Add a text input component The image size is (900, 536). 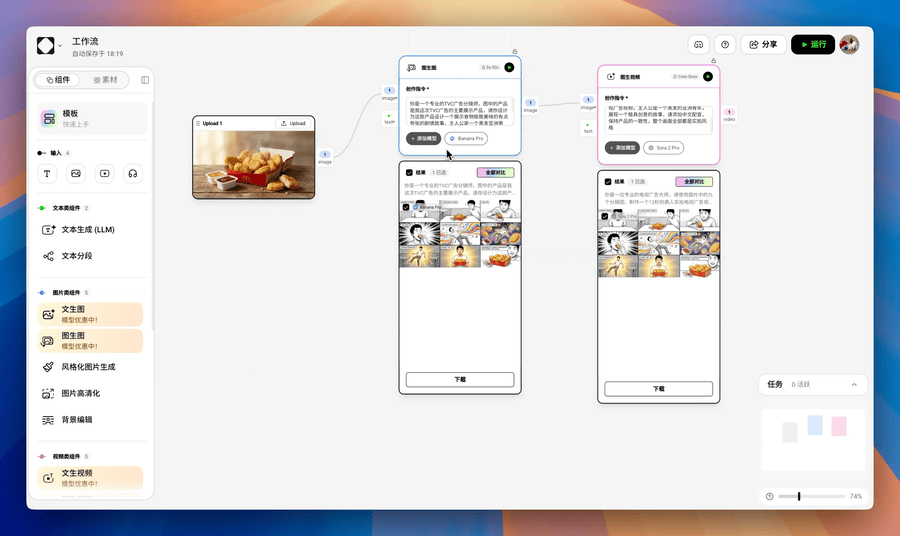click(x=47, y=173)
